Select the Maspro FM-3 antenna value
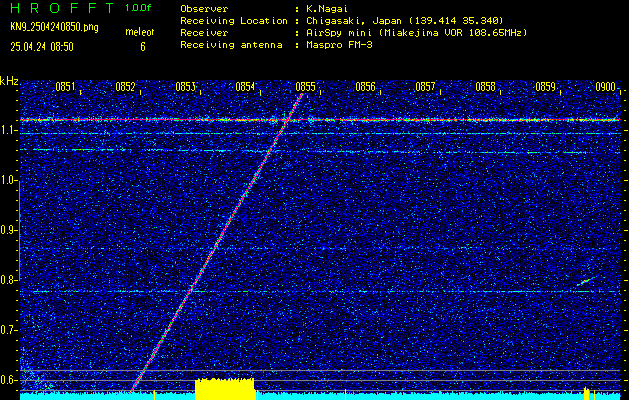Screen dimensions: 629x400 (x=339, y=45)
